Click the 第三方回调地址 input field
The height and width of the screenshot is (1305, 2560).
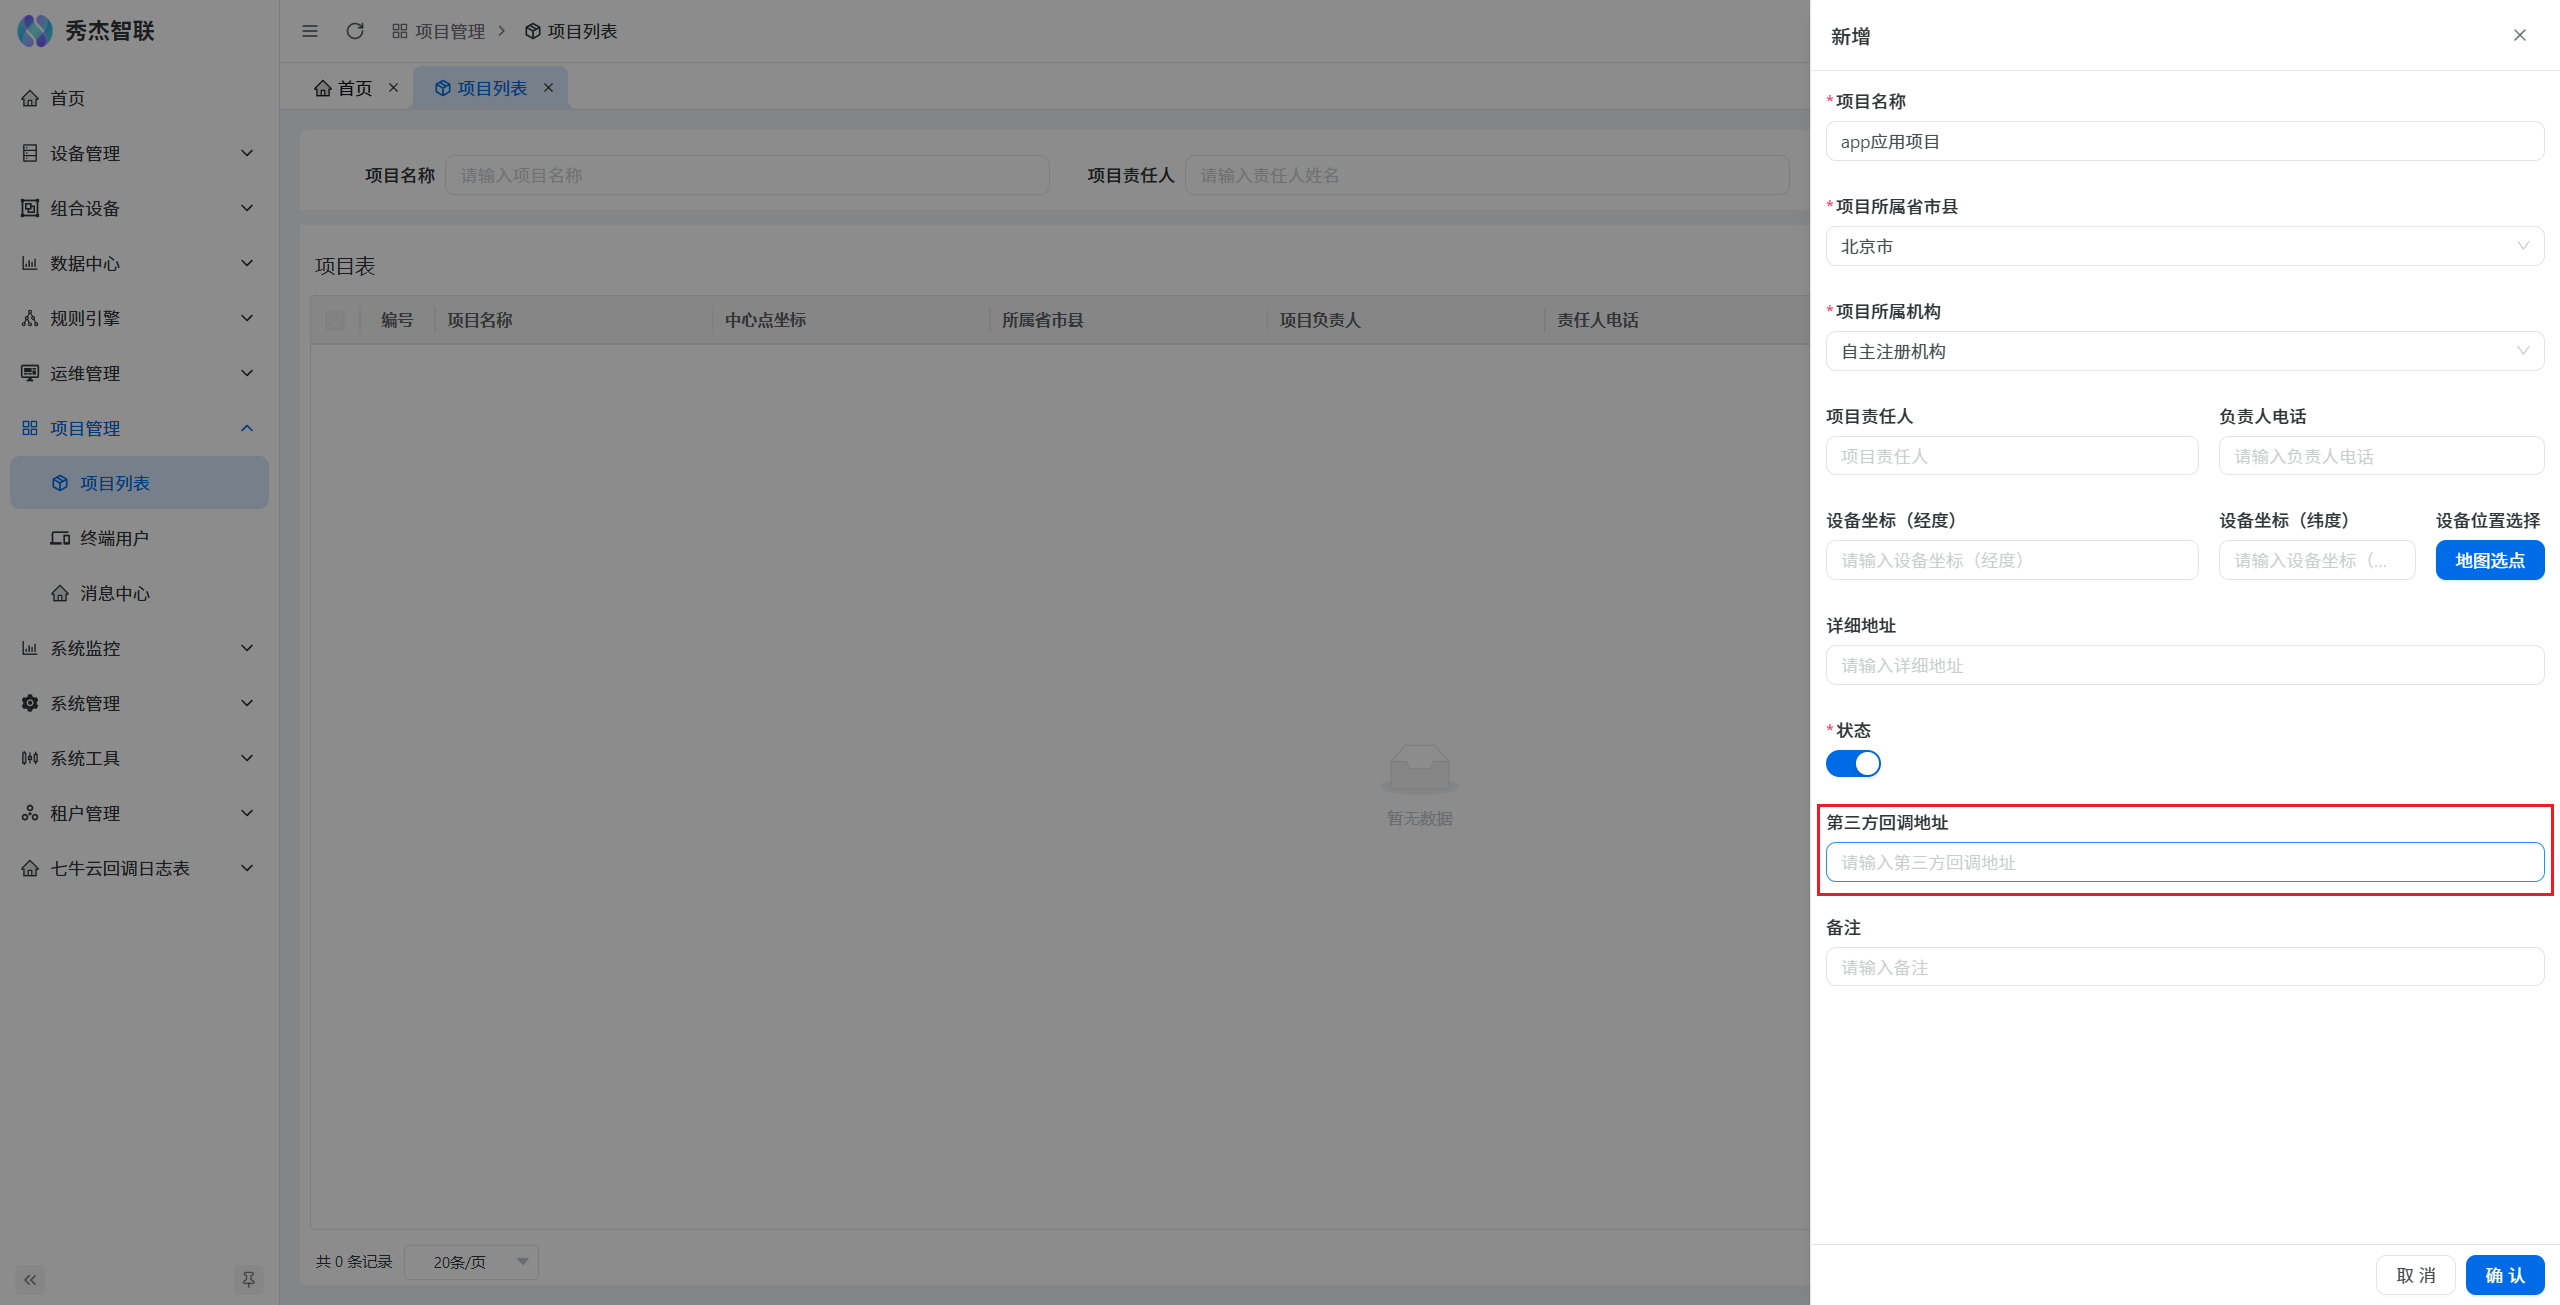coord(2184,862)
